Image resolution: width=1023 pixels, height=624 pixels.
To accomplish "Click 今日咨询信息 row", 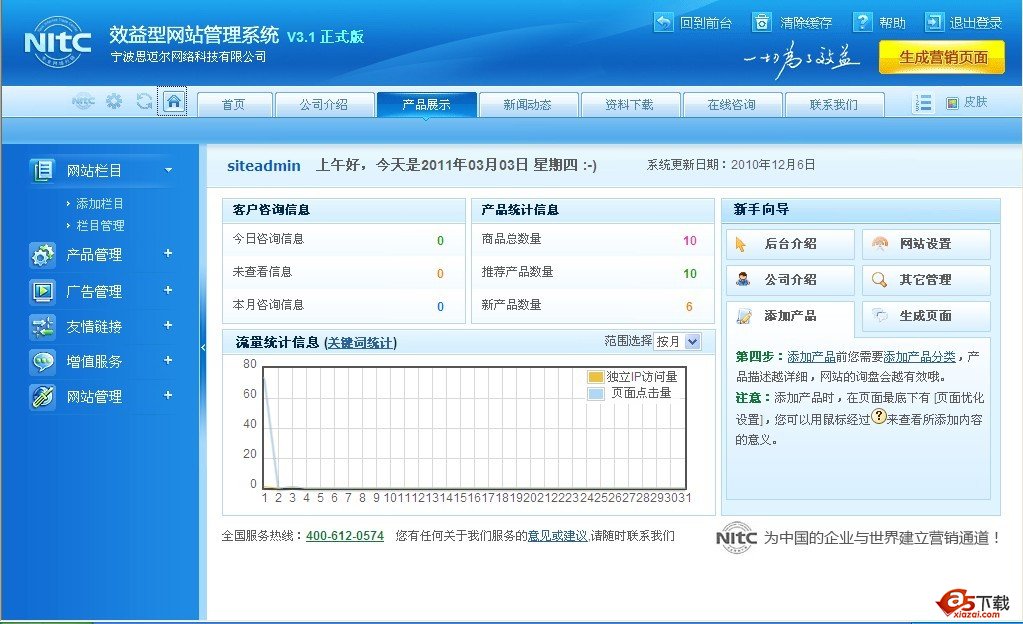I will pos(344,240).
